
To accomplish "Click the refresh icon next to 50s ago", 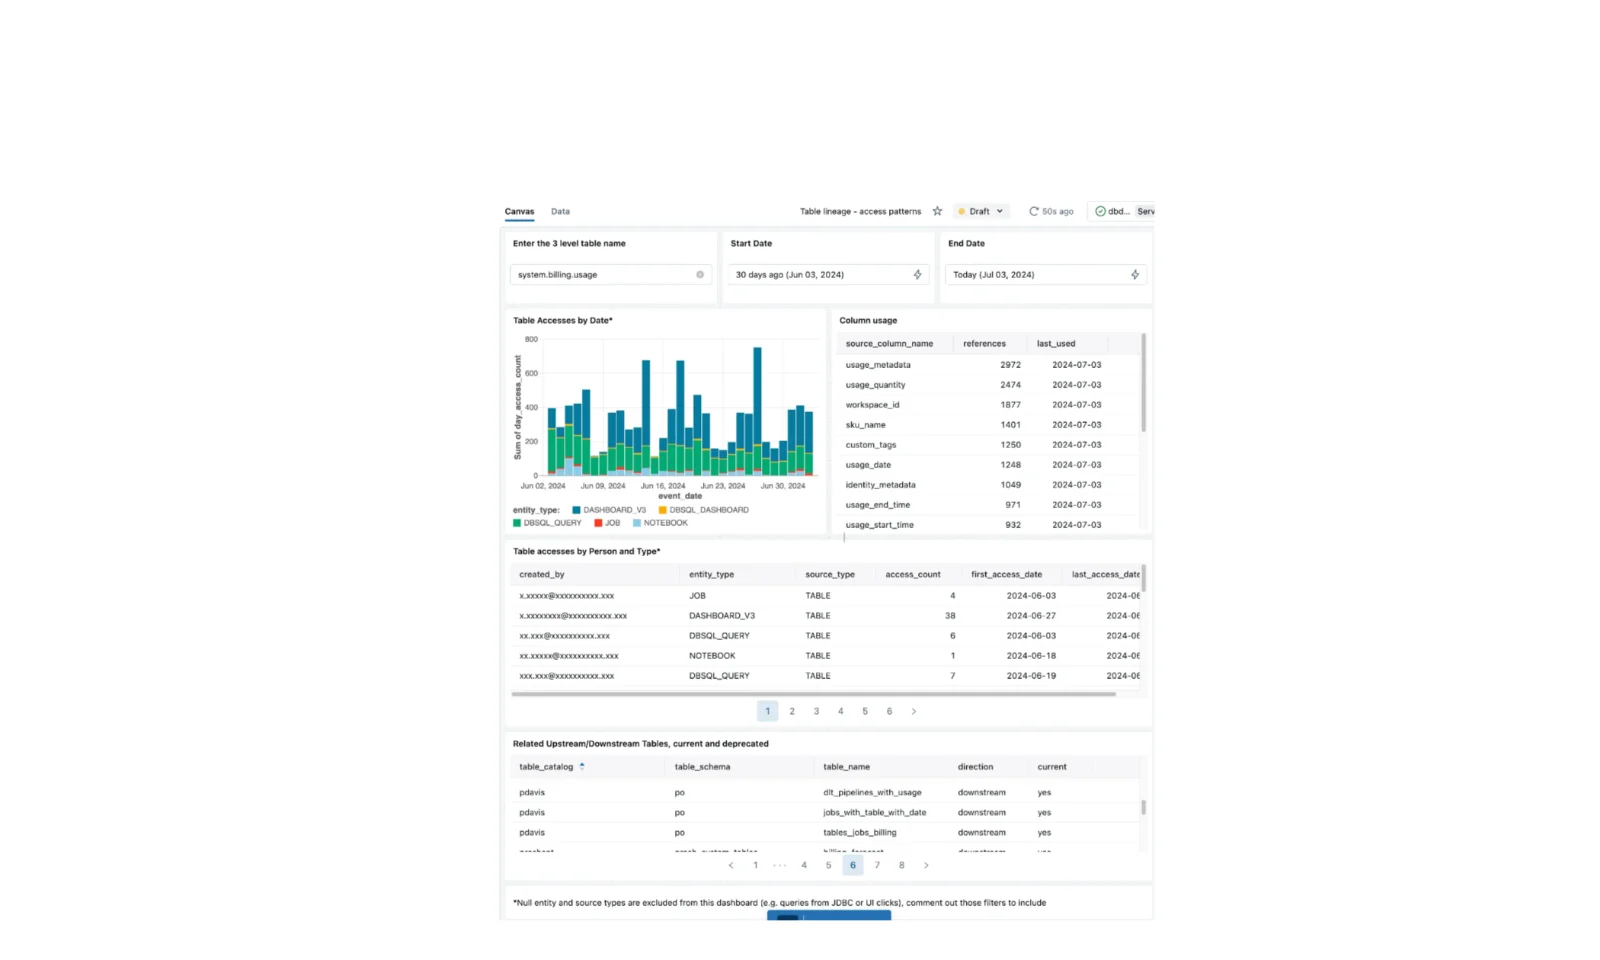I will pos(1033,211).
